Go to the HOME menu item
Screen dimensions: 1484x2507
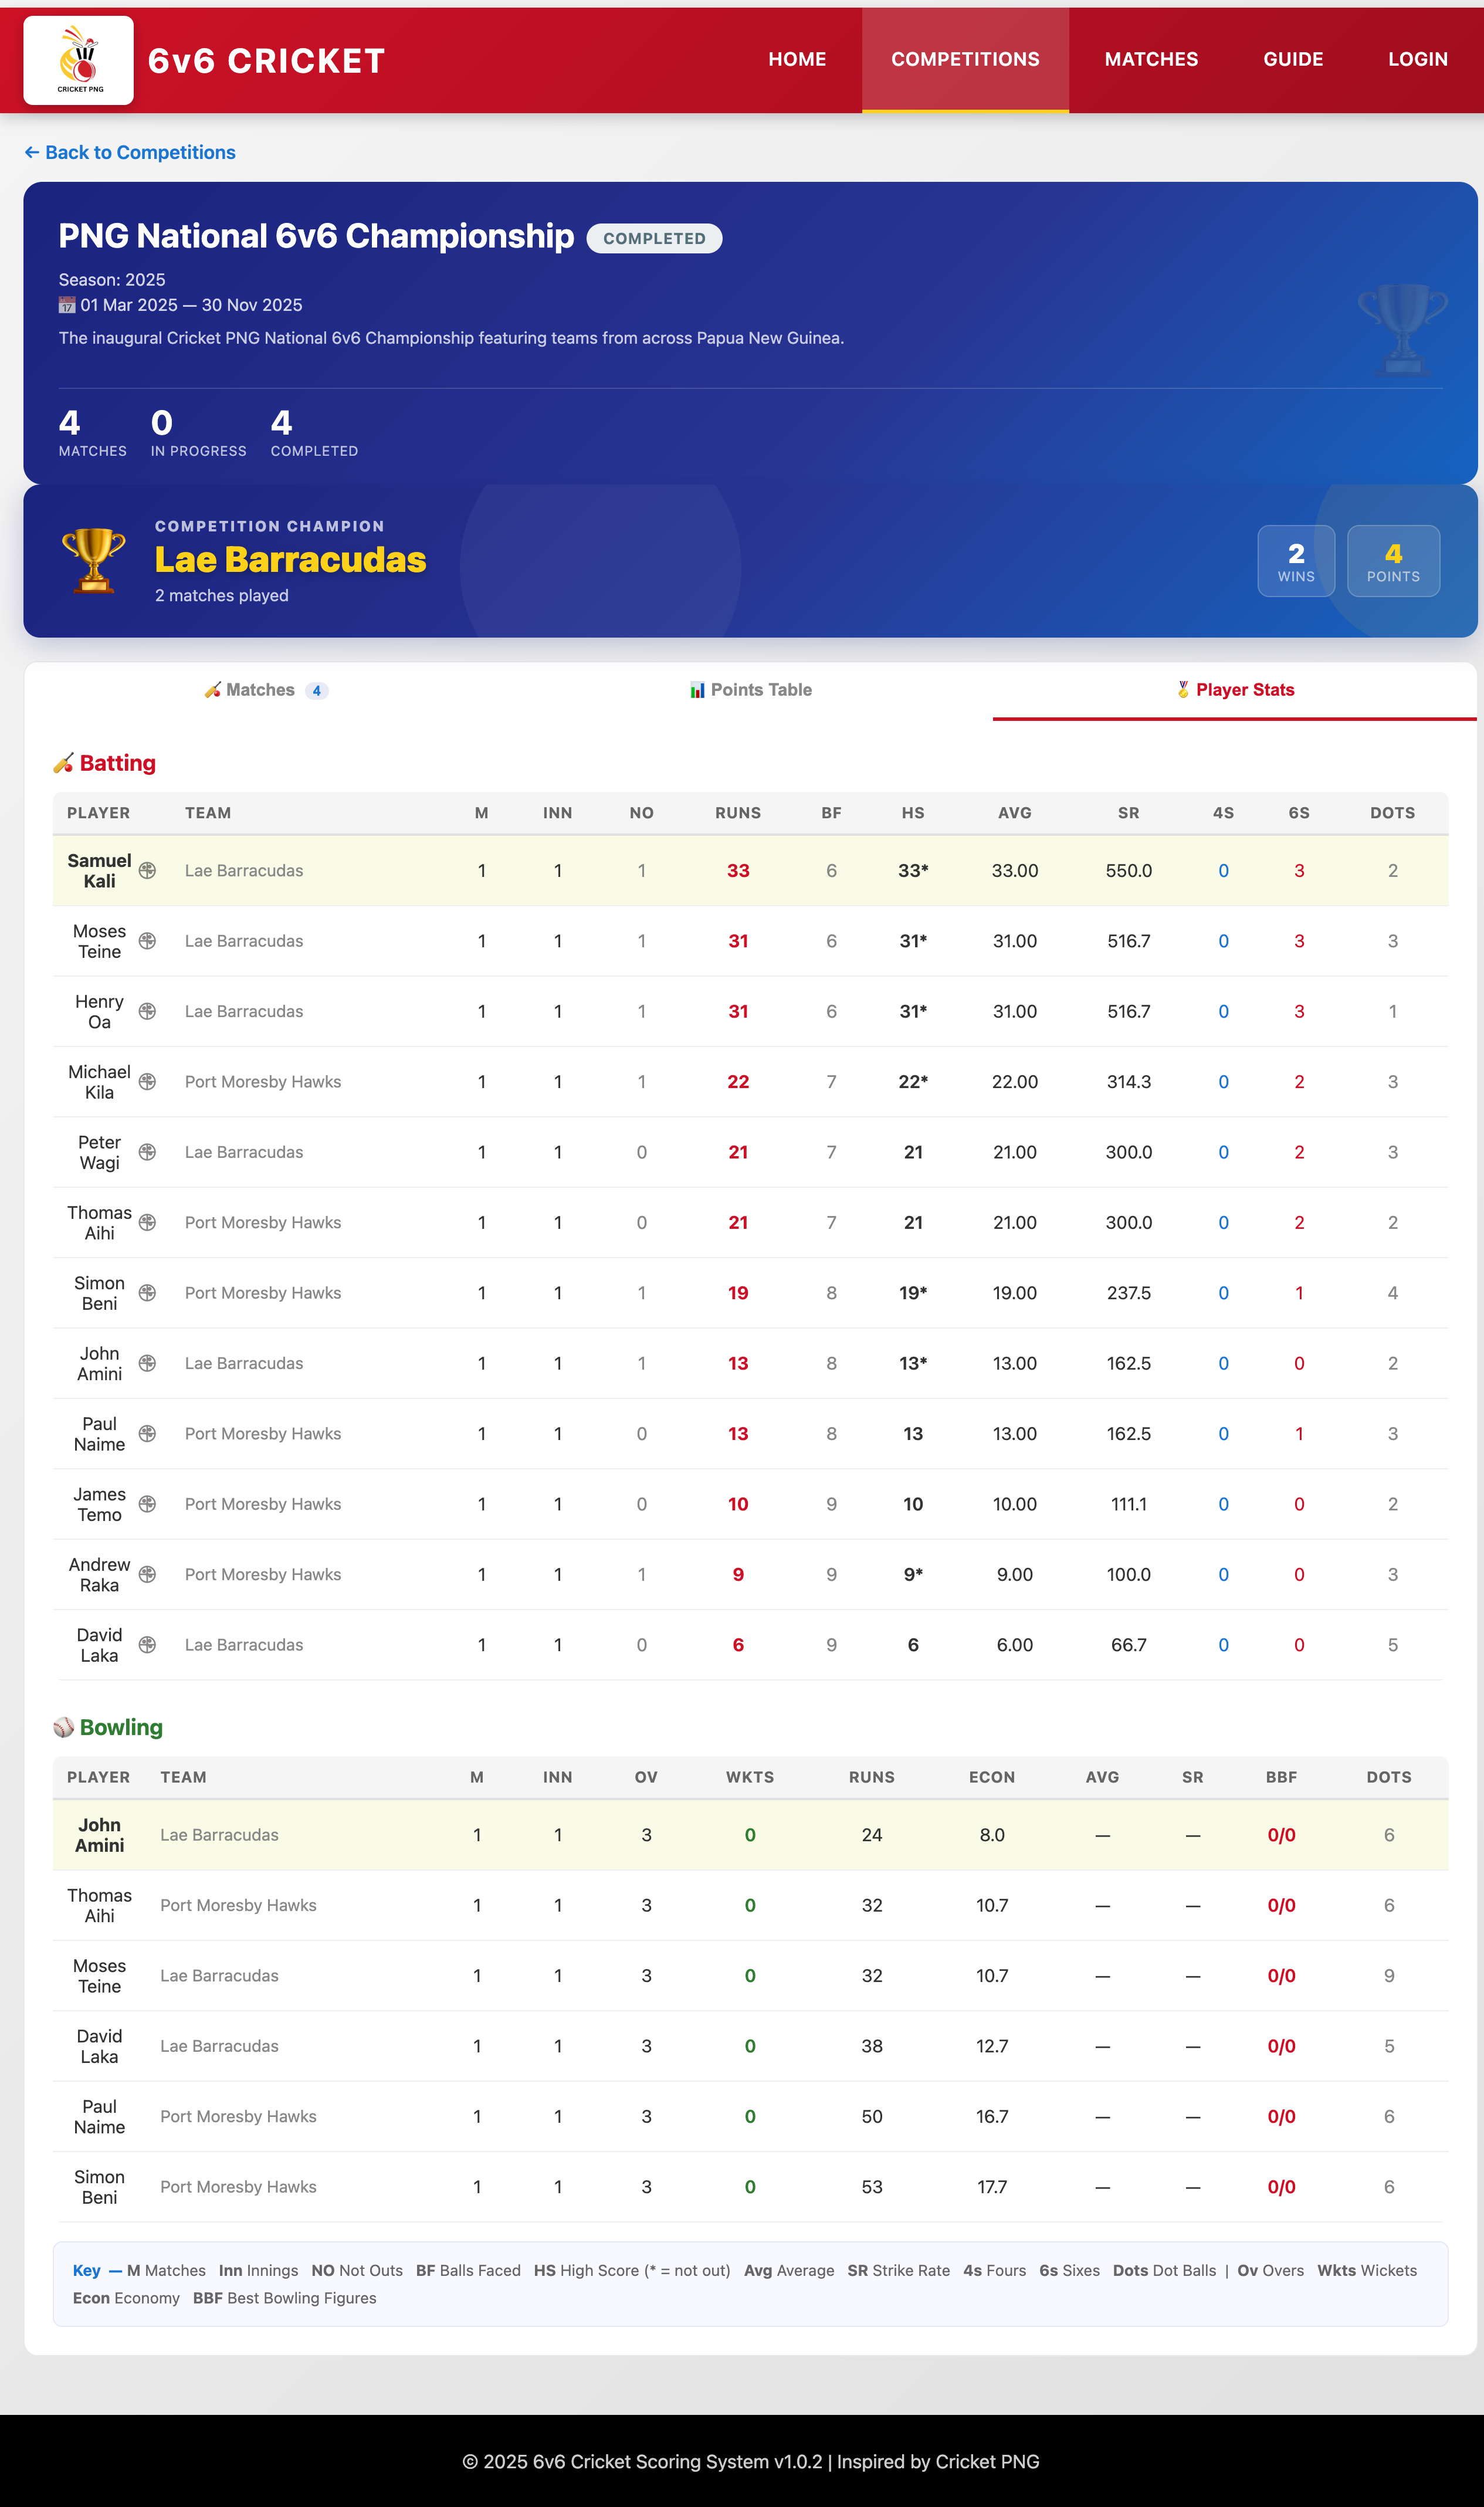[797, 60]
